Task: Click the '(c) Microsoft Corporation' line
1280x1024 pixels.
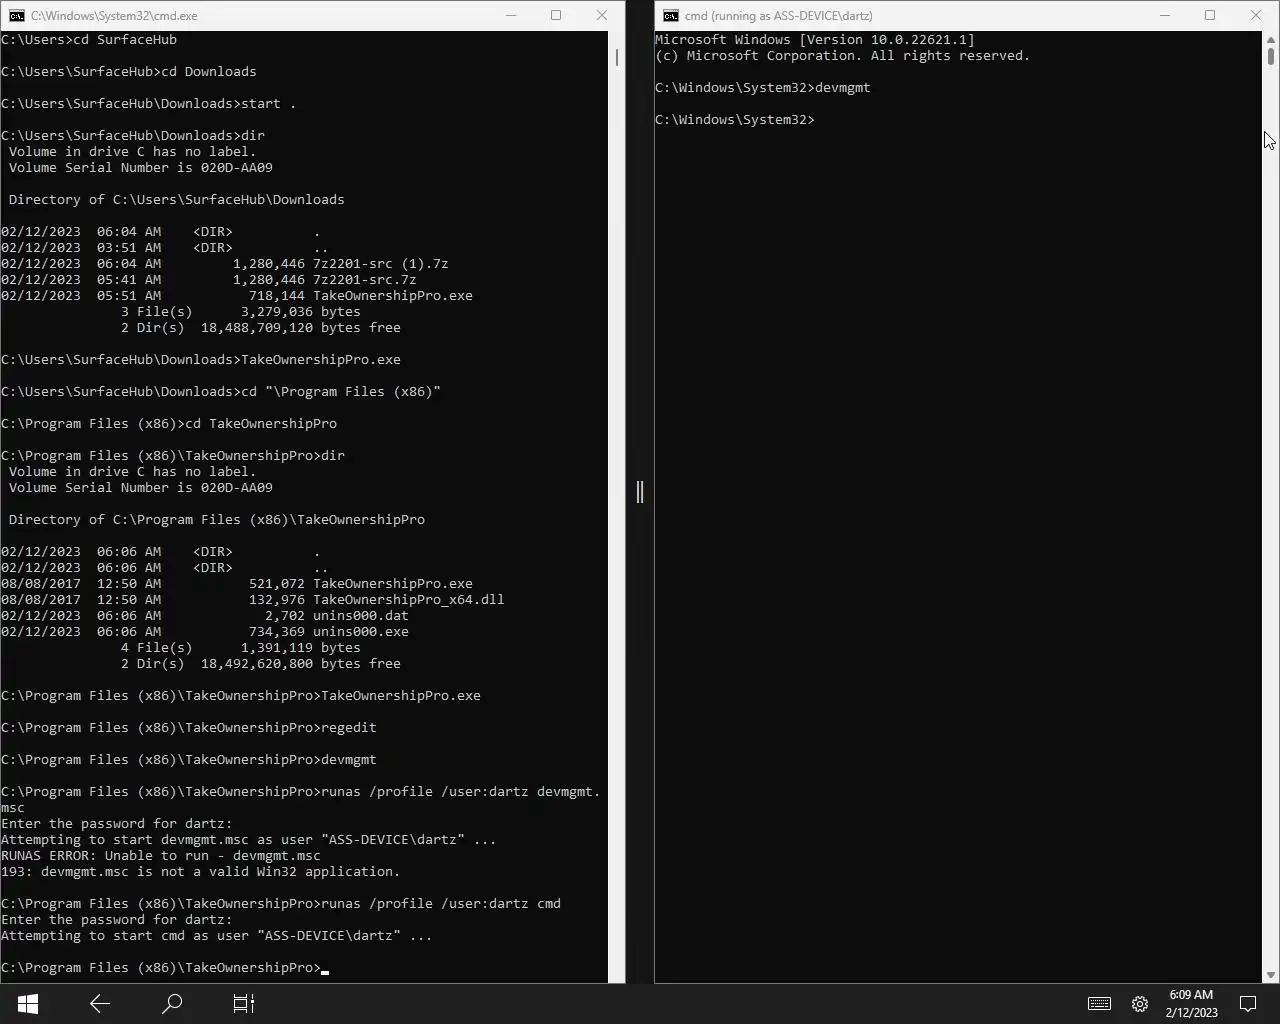Action: [842, 55]
